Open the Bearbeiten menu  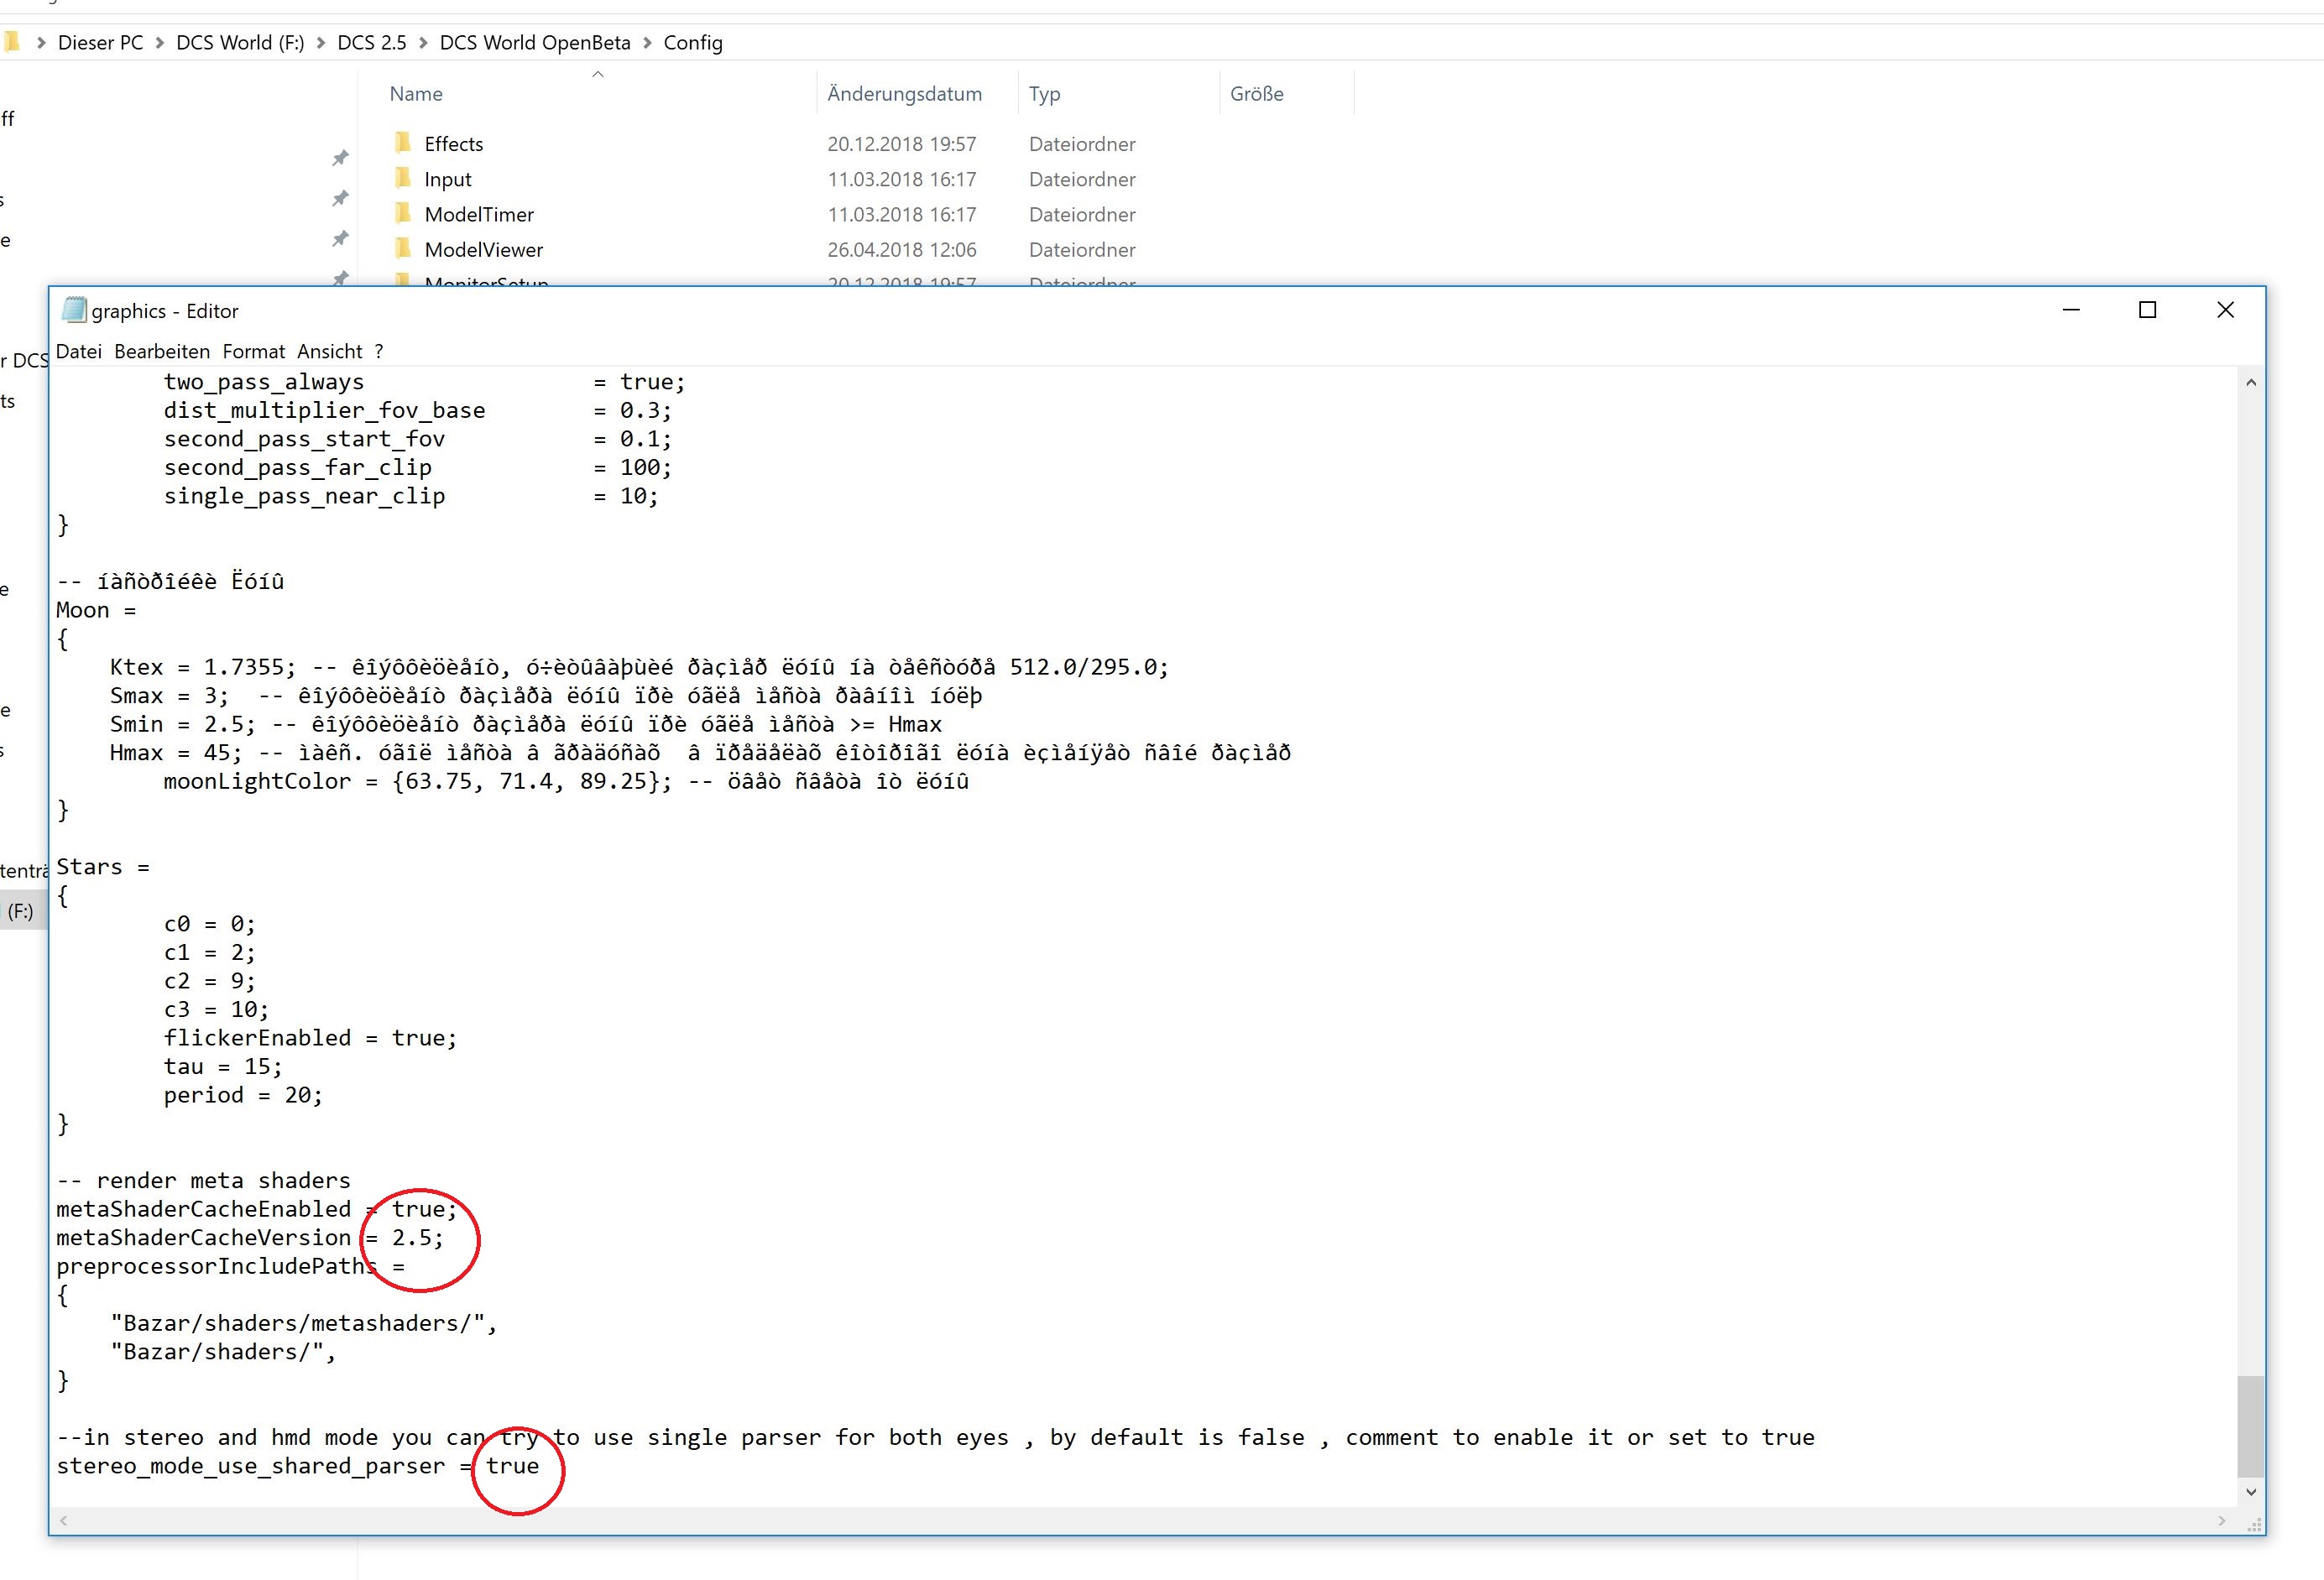point(162,351)
